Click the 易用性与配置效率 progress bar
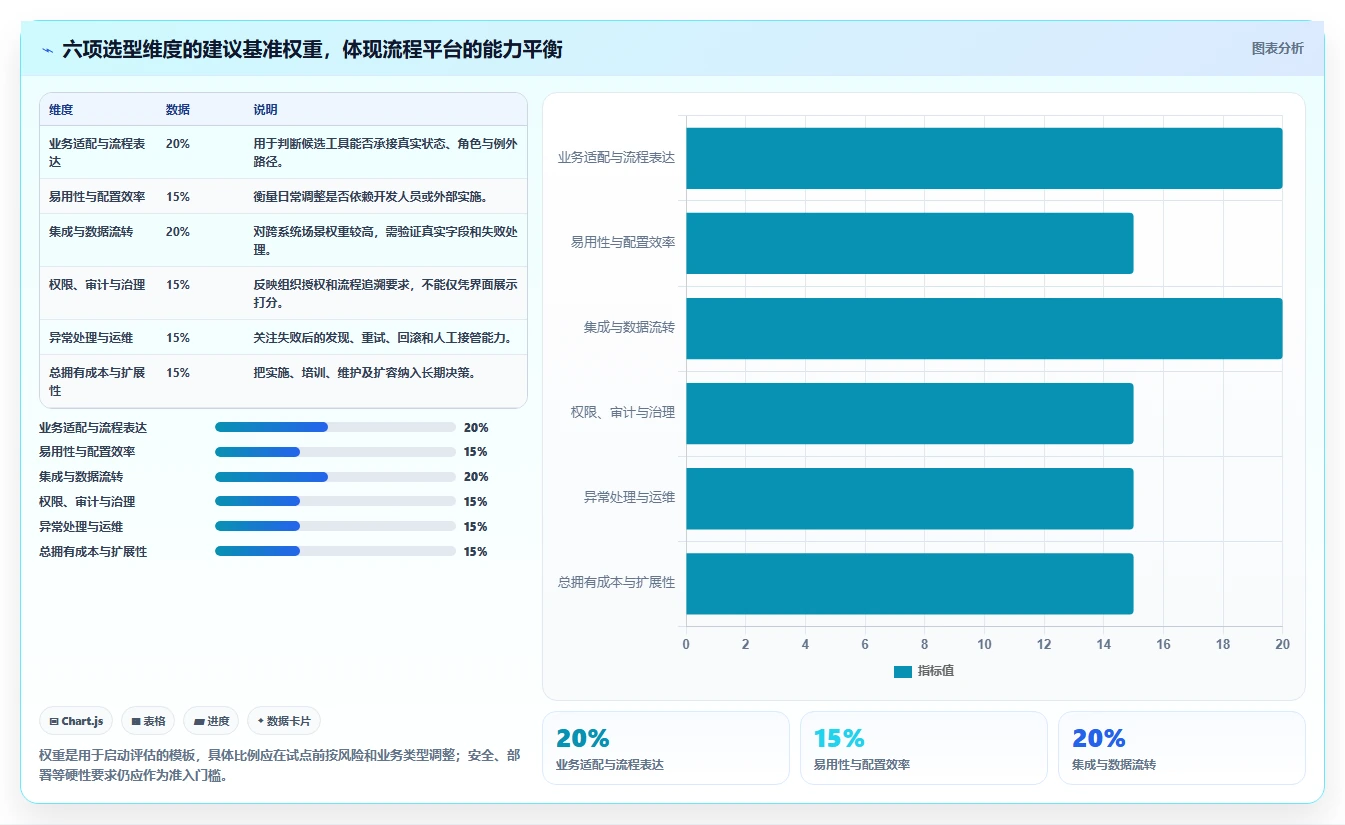Screen dimensions: 1345x825 point(335,452)
